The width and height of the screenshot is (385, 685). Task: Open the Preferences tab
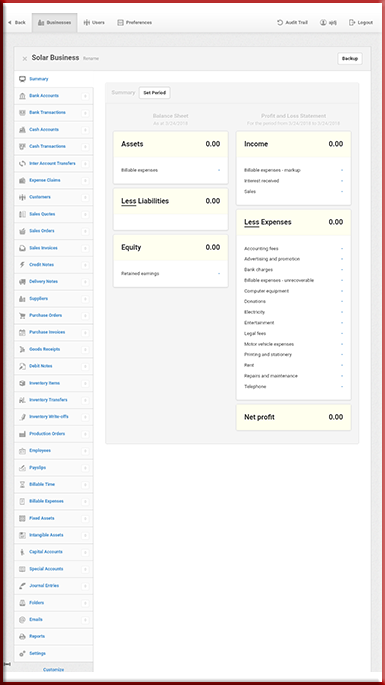point(135,23)
